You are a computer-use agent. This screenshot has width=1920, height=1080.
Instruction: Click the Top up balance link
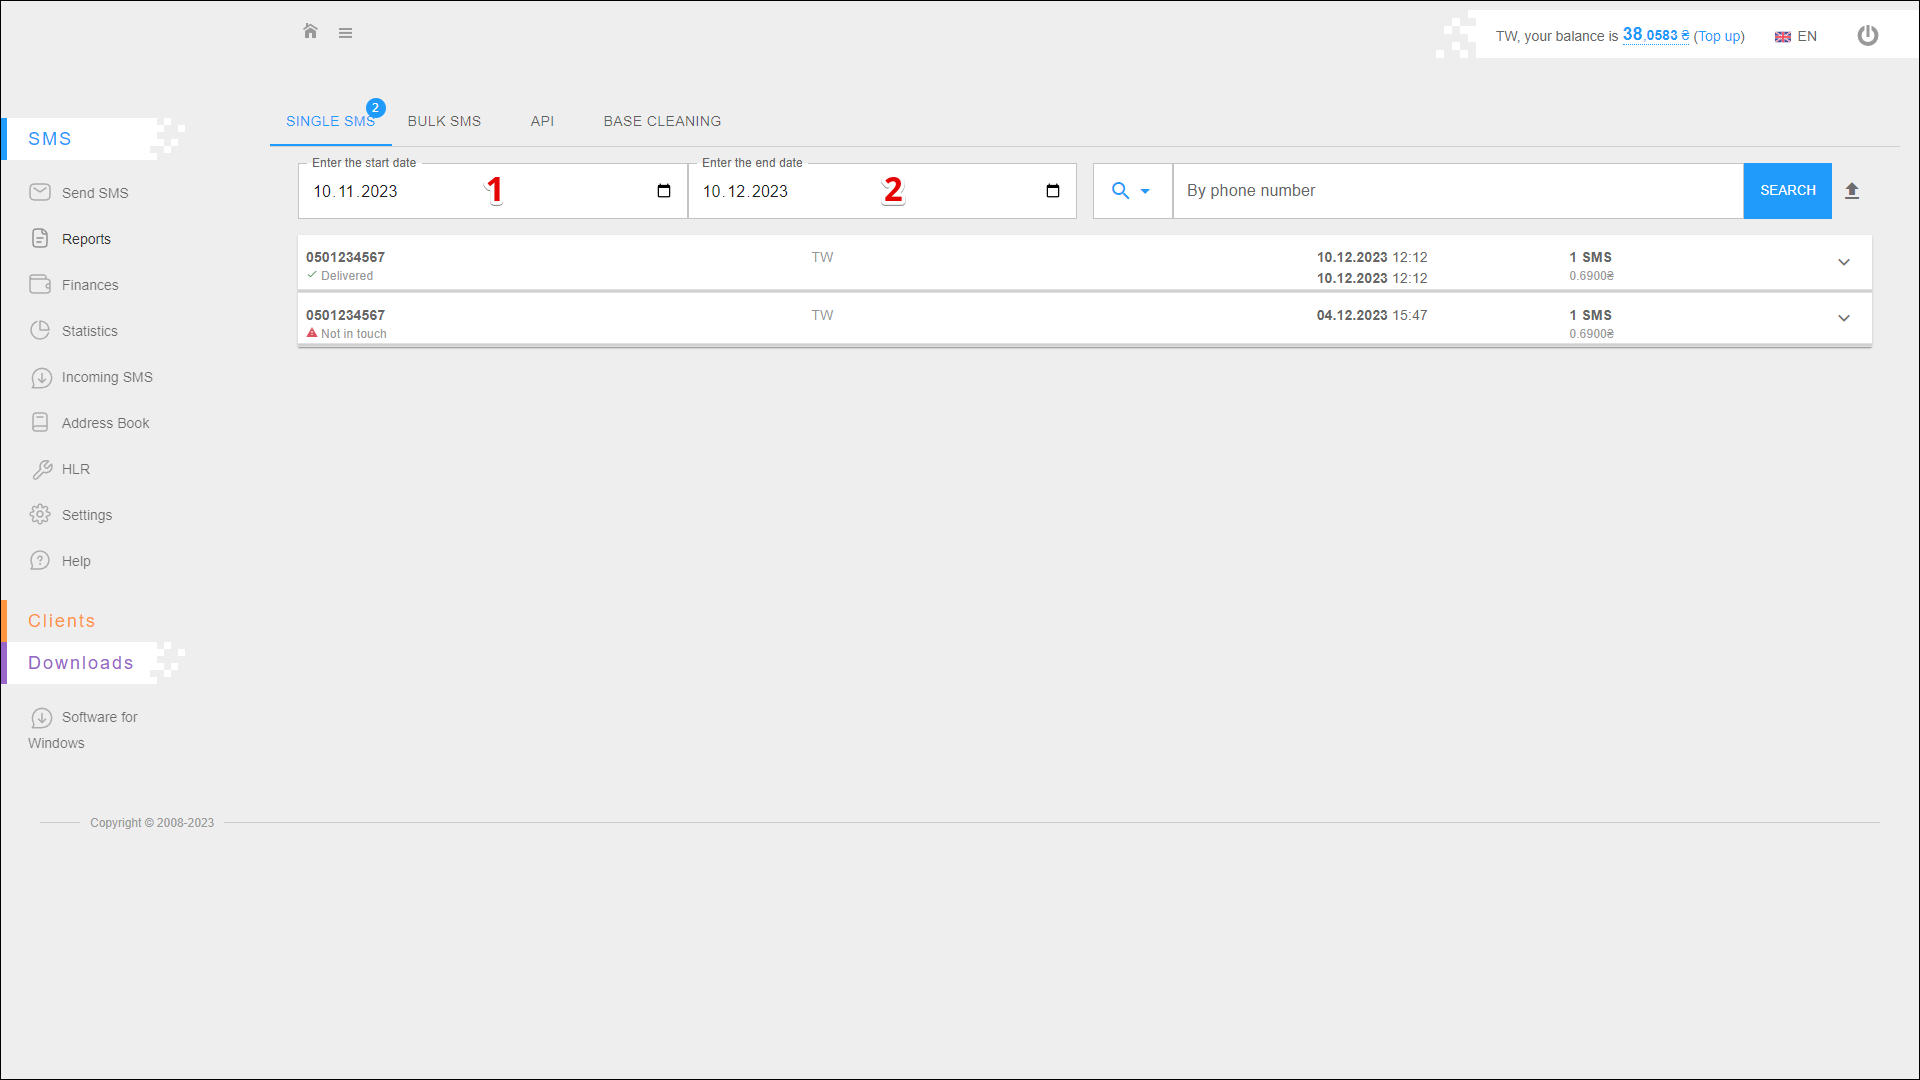[1719, 36]
